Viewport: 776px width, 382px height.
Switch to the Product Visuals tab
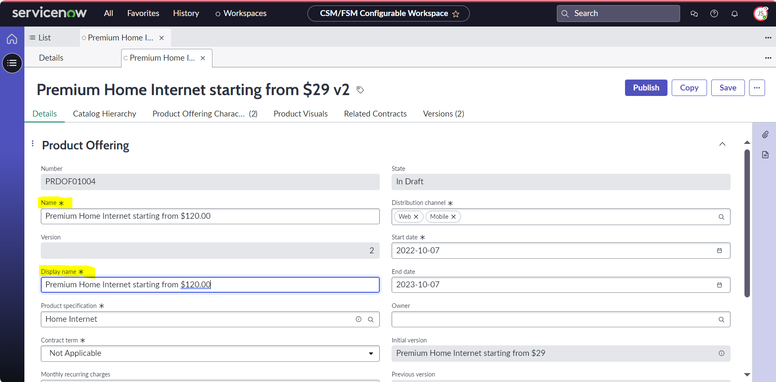tap(300, 114)
